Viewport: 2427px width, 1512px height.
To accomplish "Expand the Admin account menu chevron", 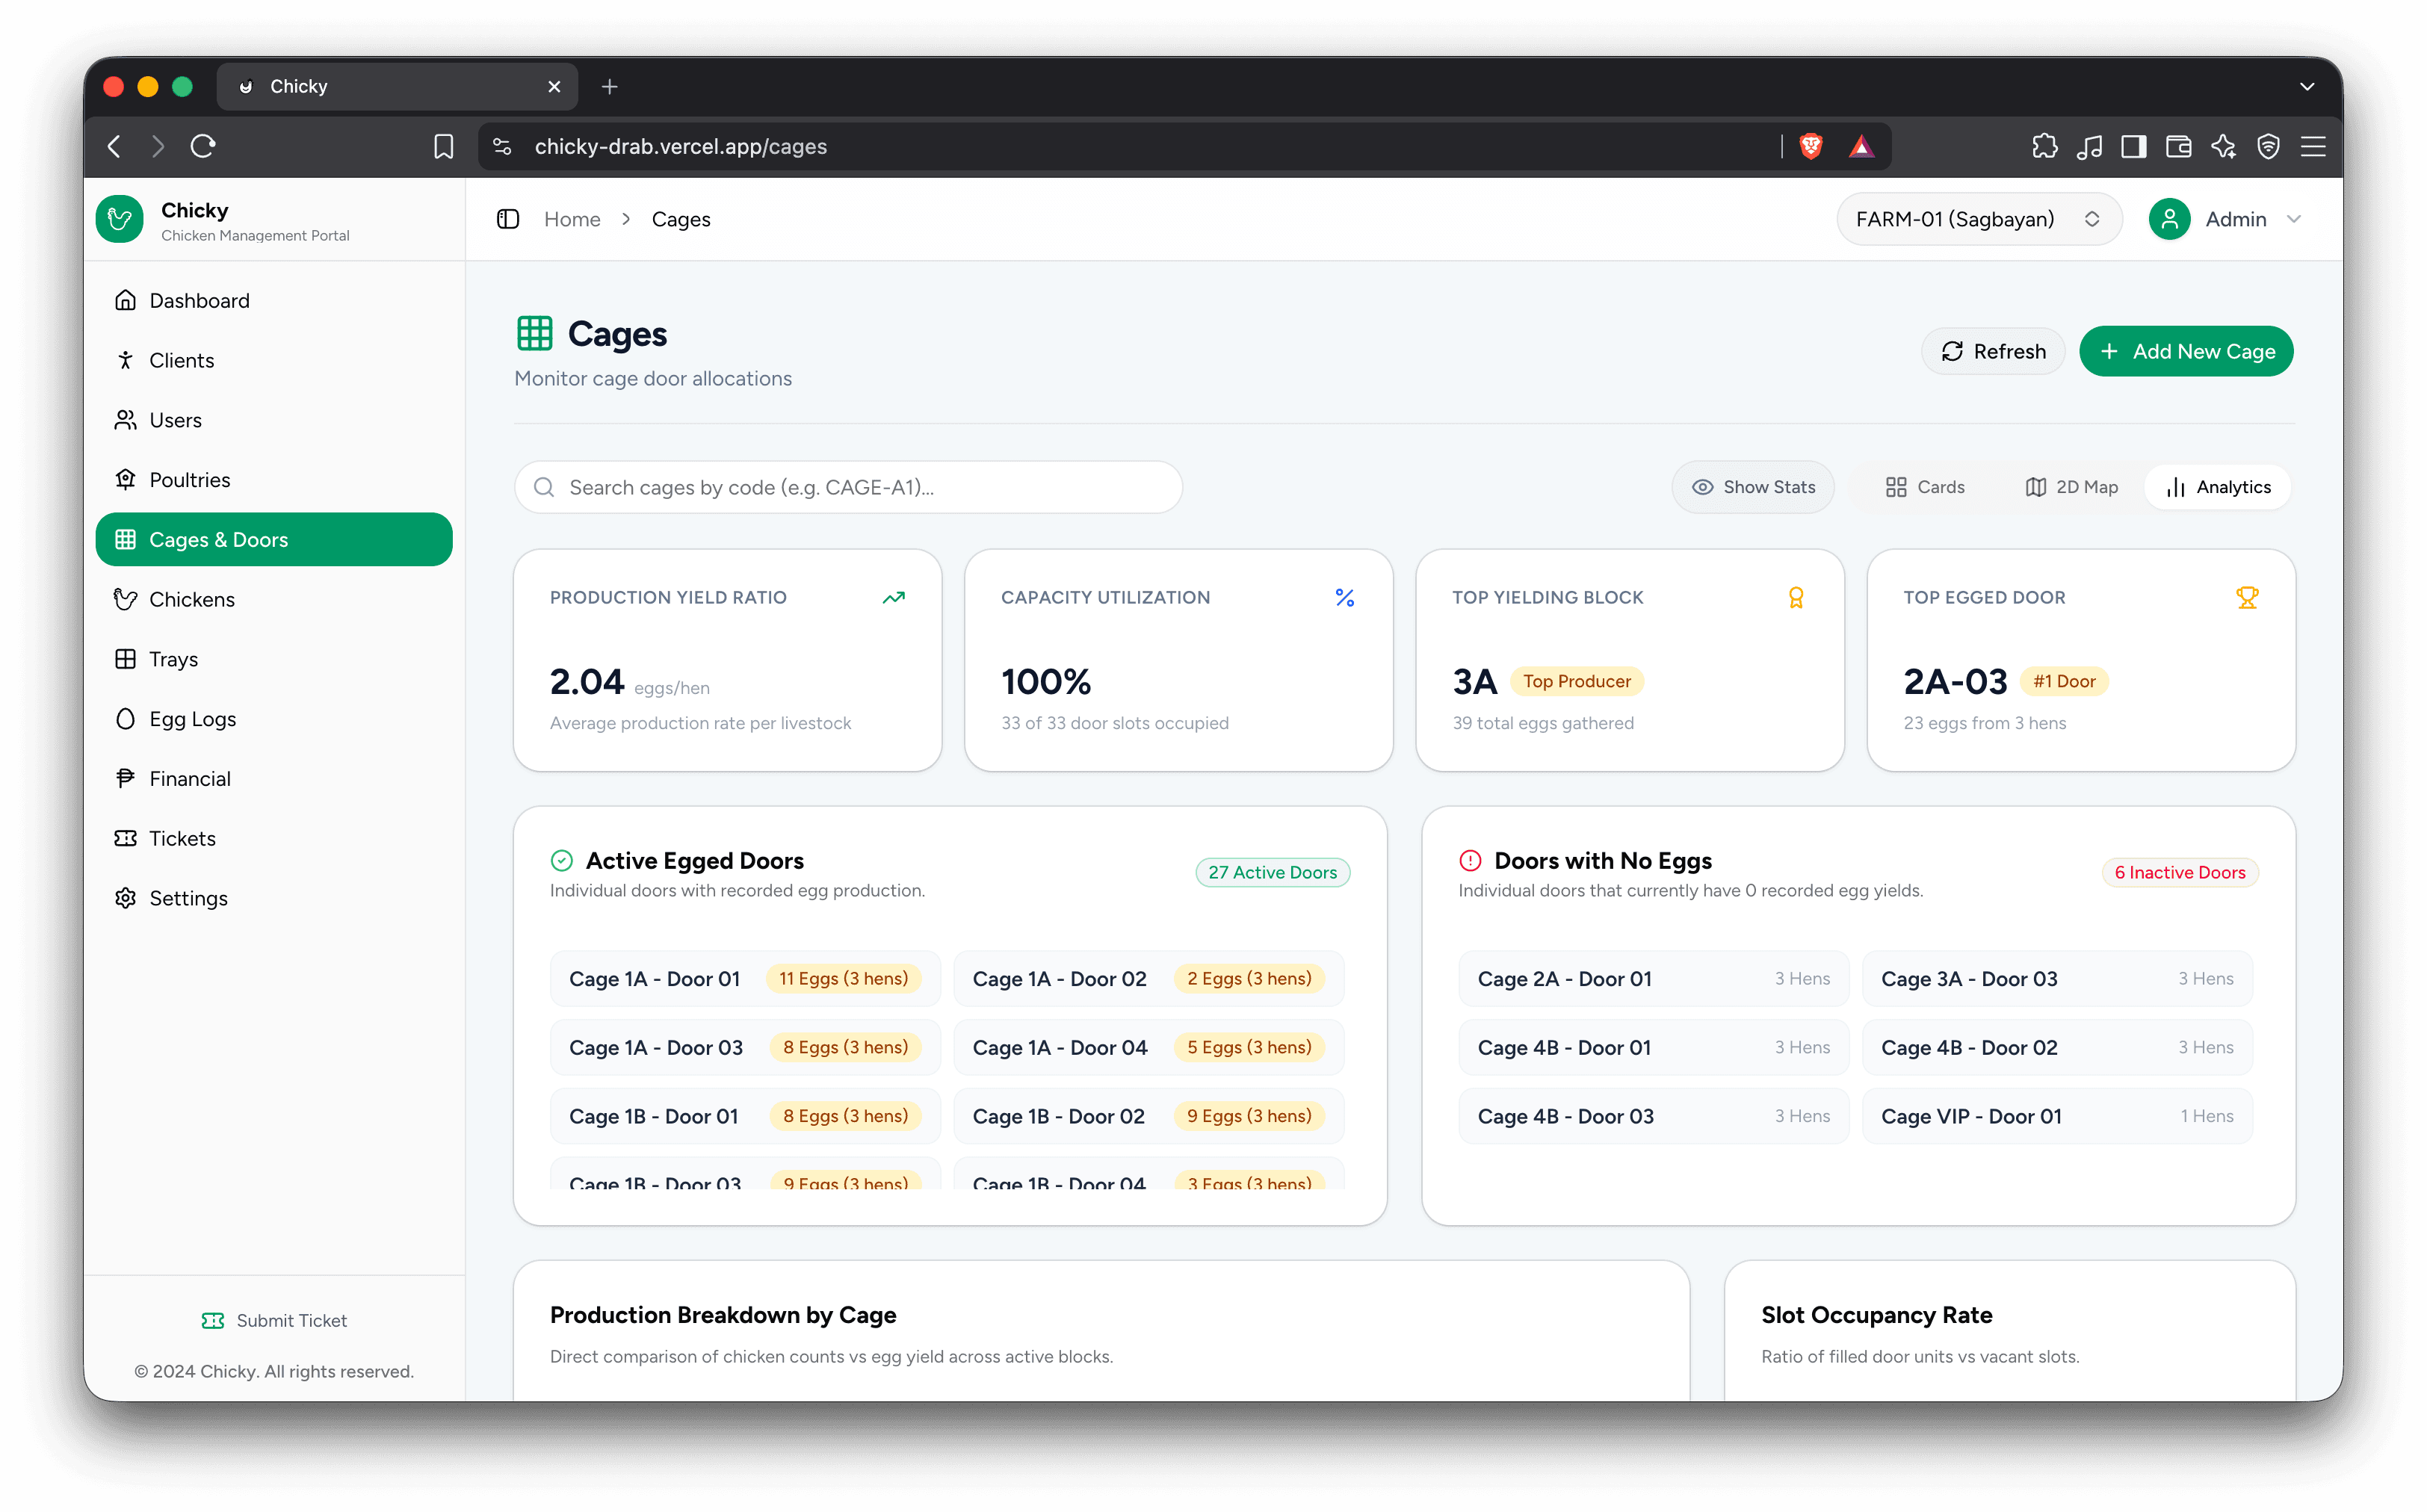I will click(2294, 219).
